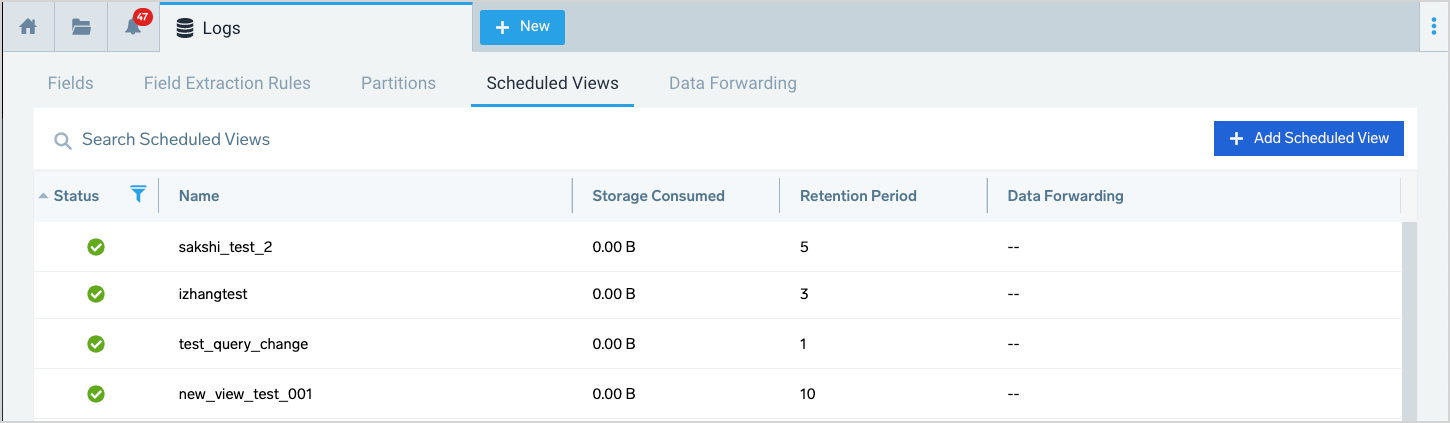The width and height of the screenshot is (1450, 423).
Task: Open the Data Forwarding tab
Action: point(732,83)
